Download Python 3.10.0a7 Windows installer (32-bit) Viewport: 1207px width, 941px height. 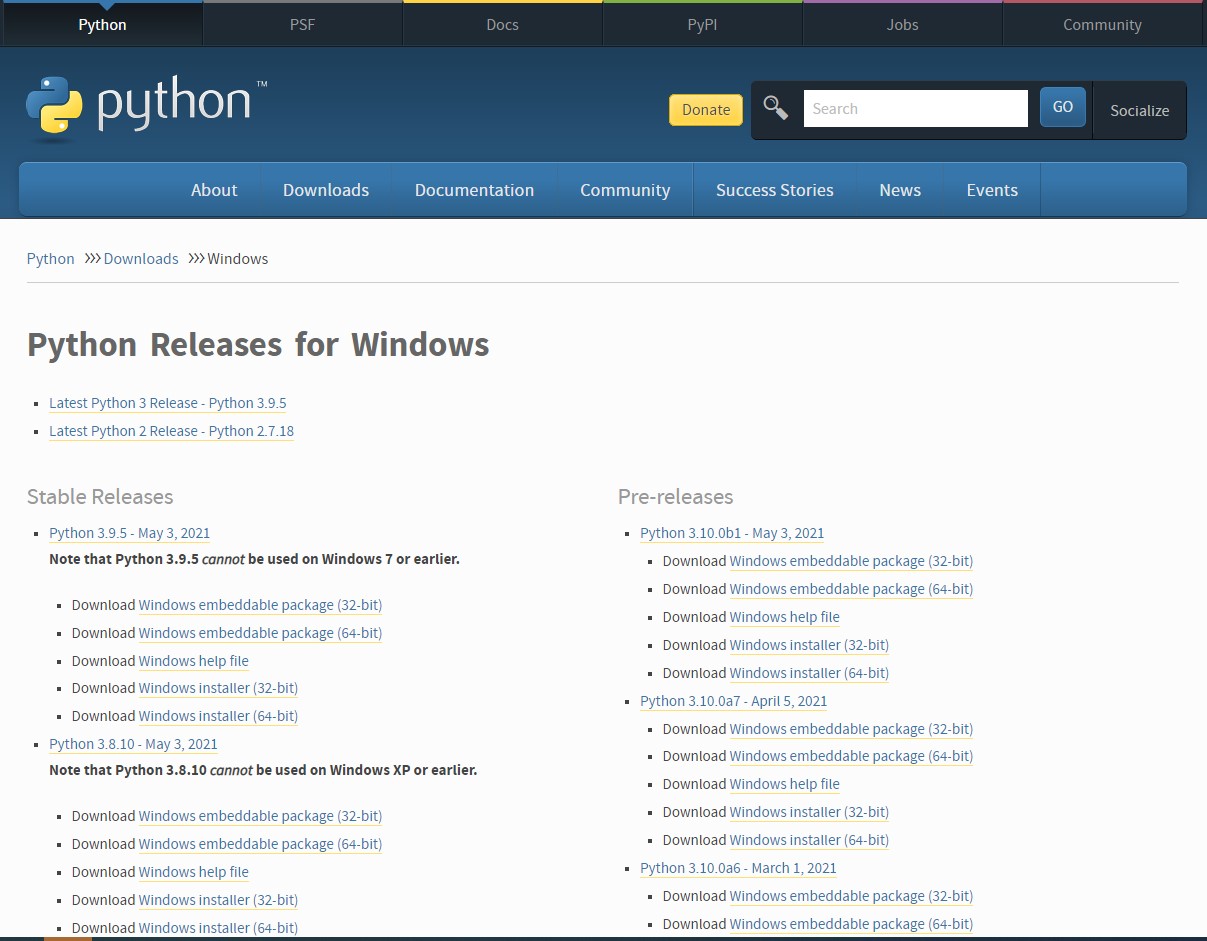809,812
